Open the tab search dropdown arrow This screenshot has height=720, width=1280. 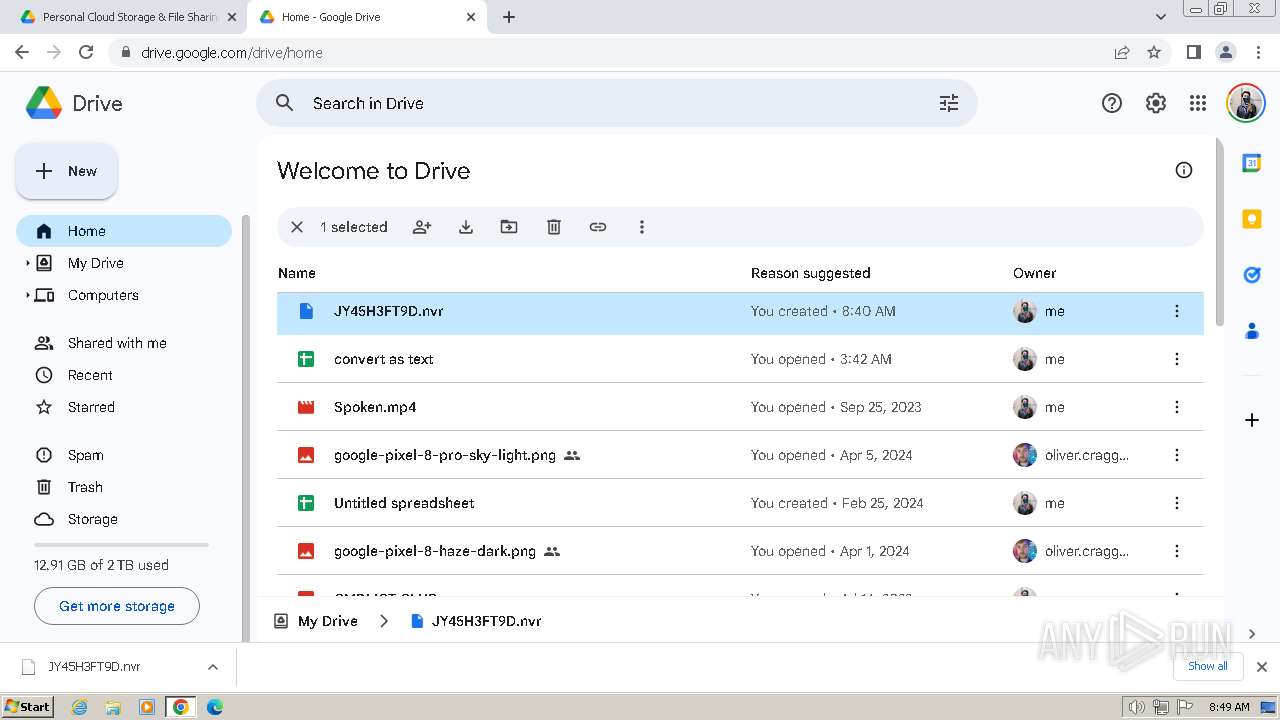[1160, 17]
